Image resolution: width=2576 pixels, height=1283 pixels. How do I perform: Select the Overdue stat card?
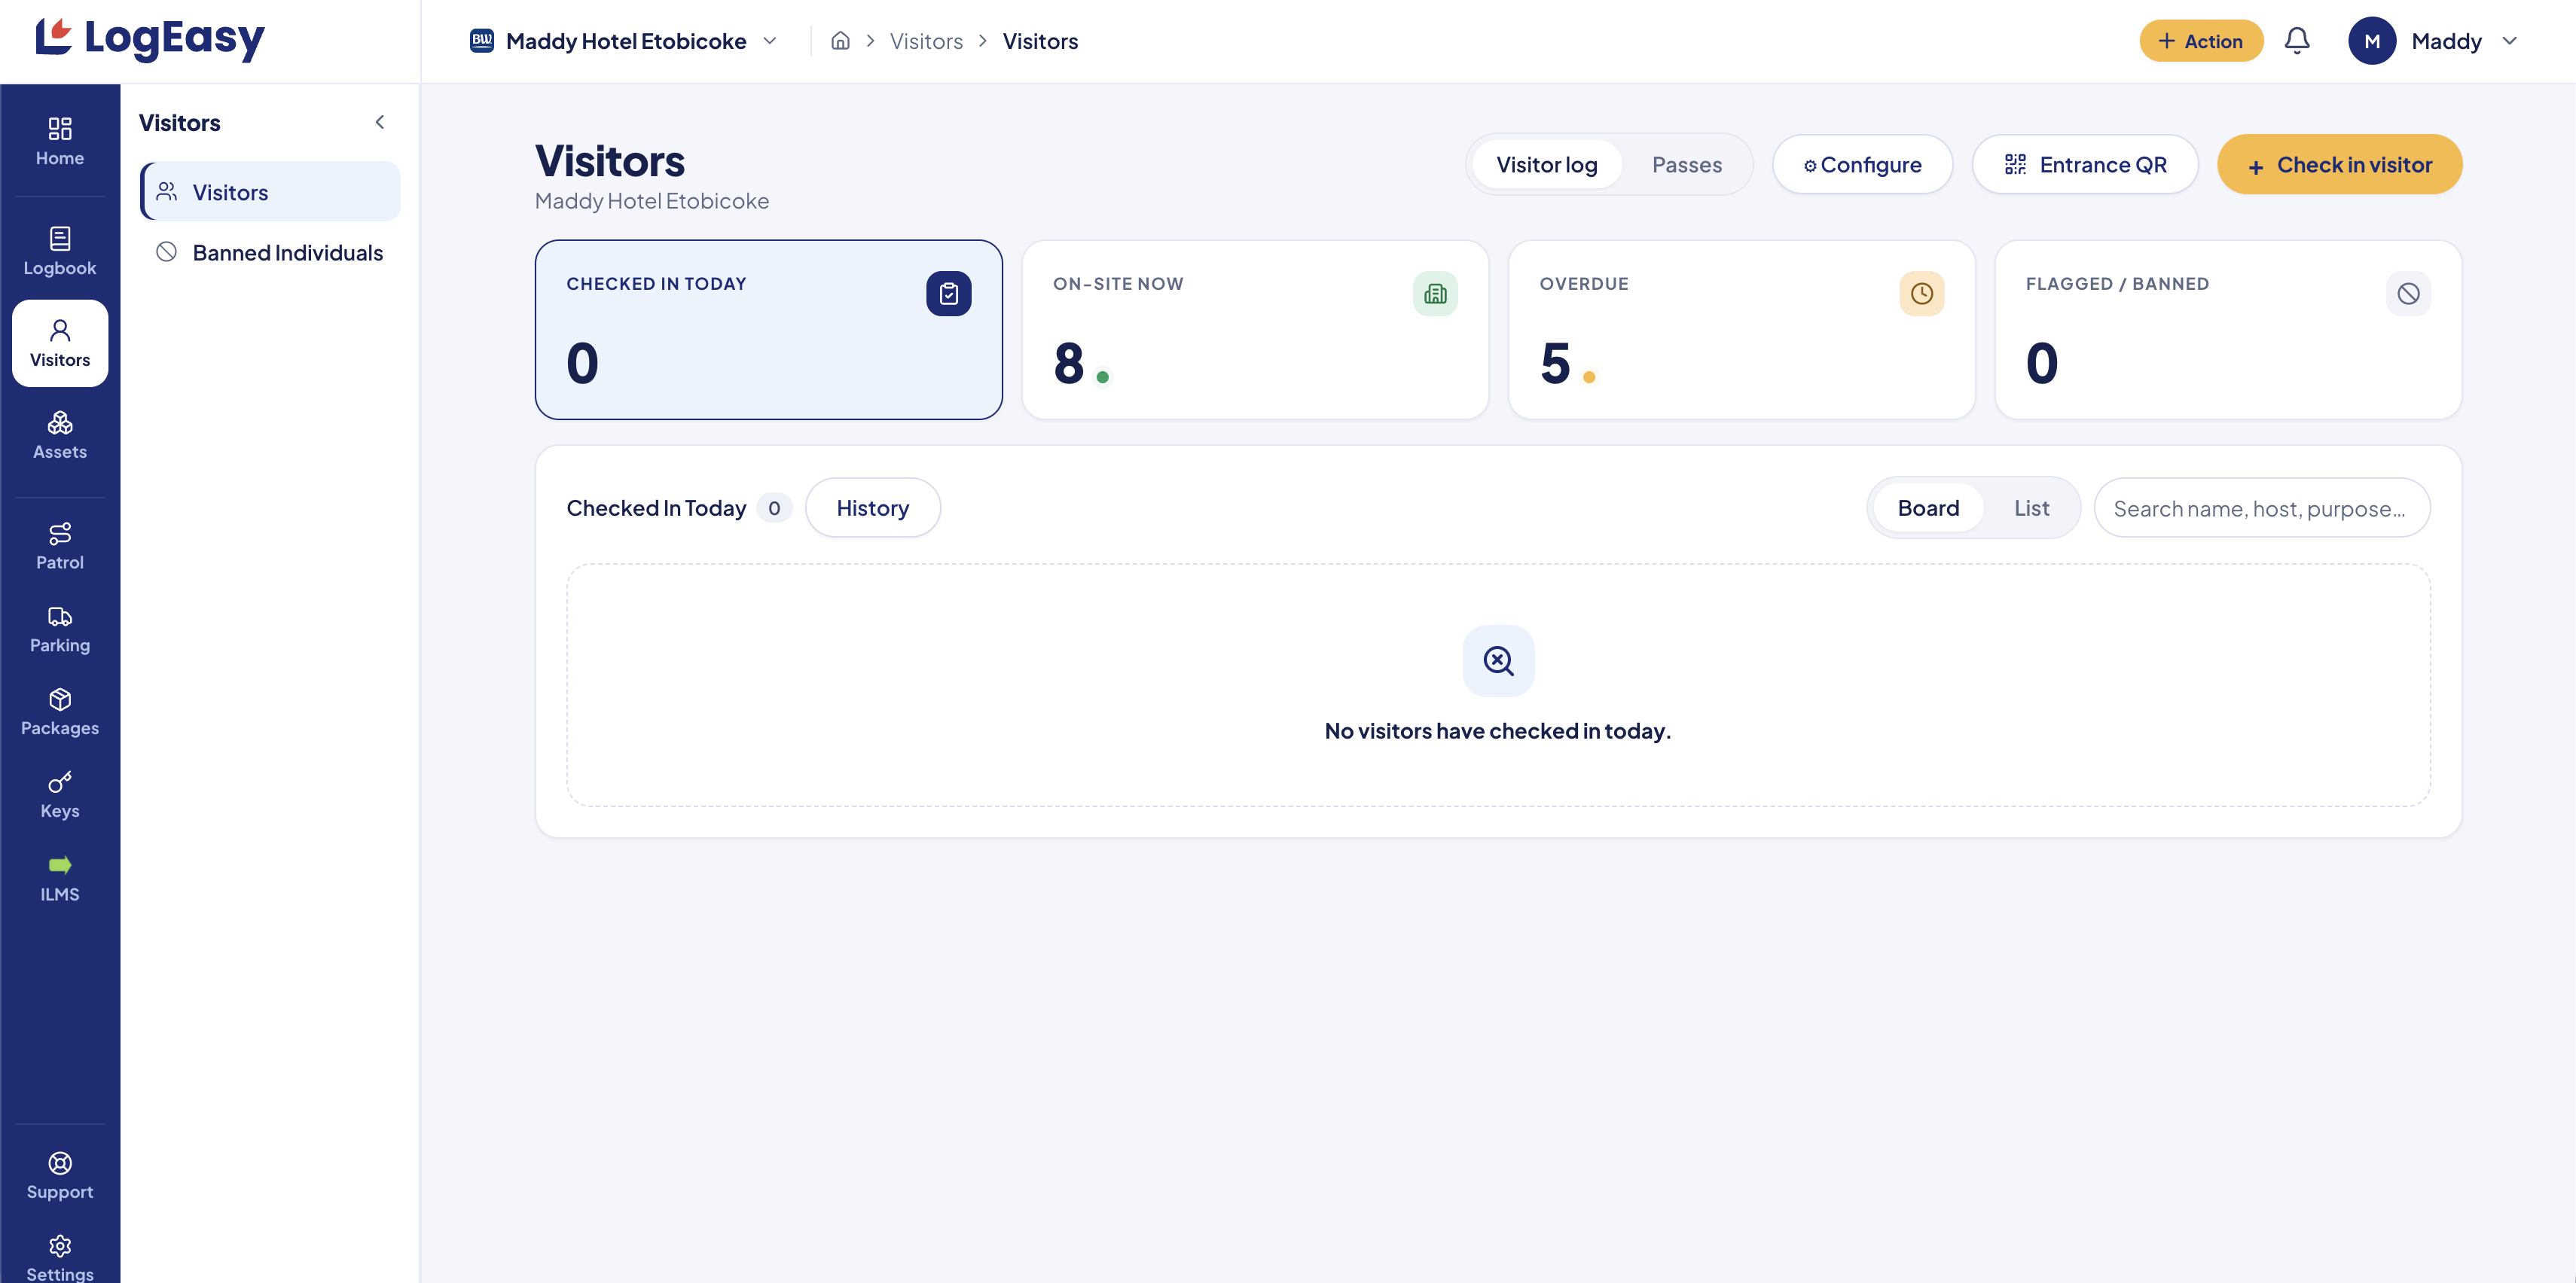coord(1741,330)
